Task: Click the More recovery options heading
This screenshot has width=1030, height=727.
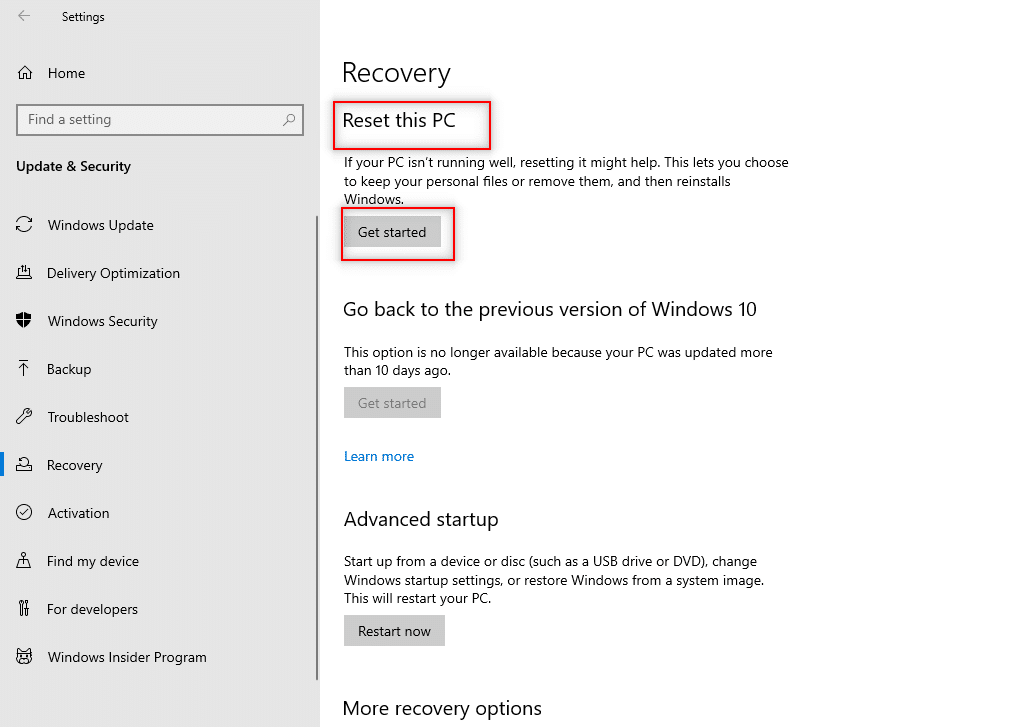Action: [442, 708]
